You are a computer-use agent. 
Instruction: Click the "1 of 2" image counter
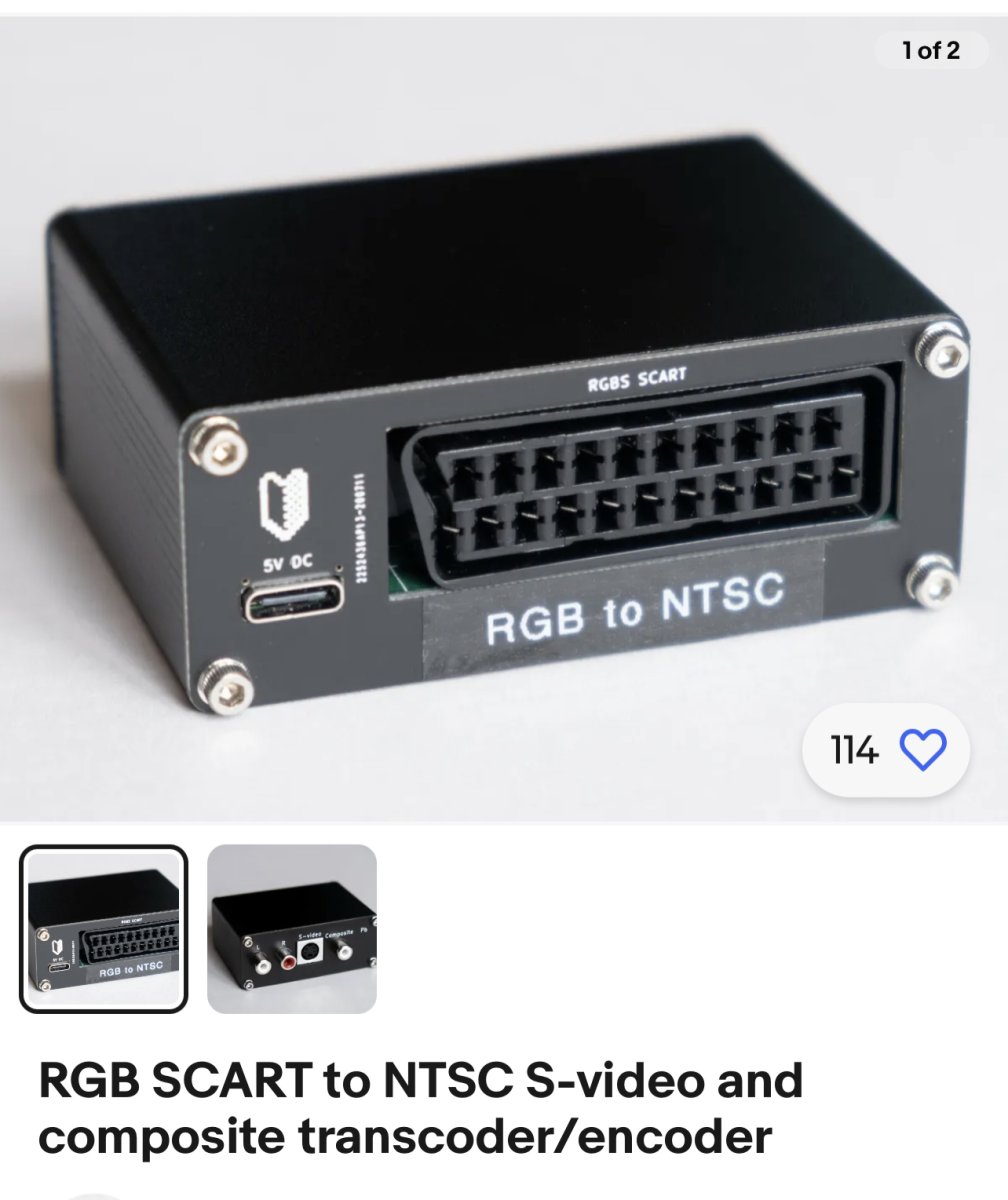(931, 50)
